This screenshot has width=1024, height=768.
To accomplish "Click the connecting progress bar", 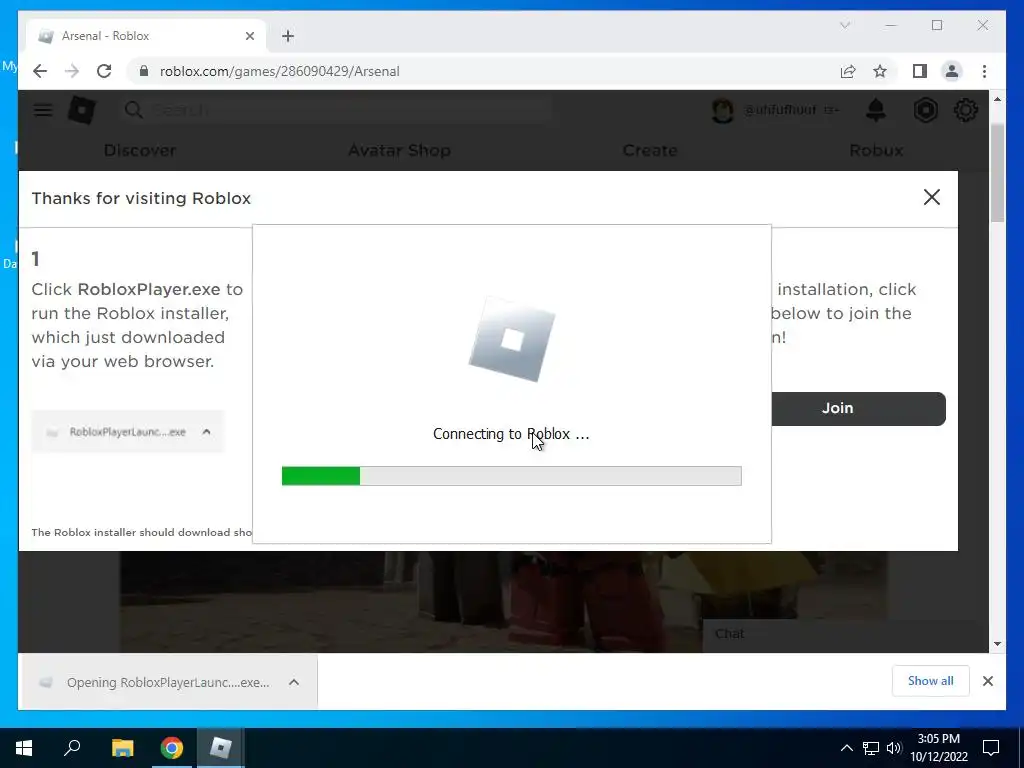I will coord(511,475).
